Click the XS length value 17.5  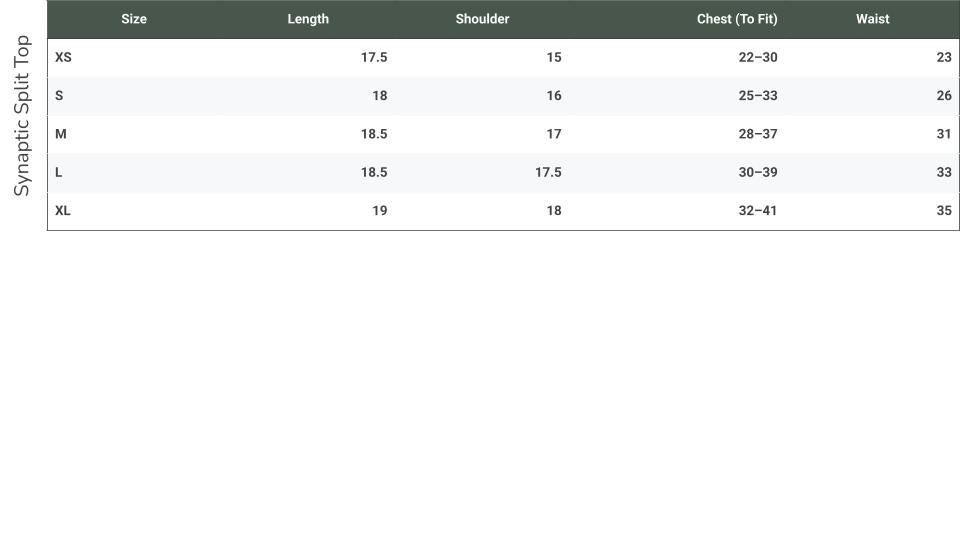coord(374,58)
